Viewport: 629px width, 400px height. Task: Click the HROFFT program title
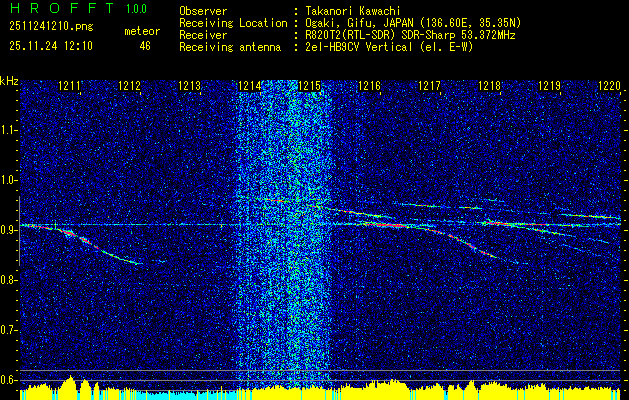point(62,8)
